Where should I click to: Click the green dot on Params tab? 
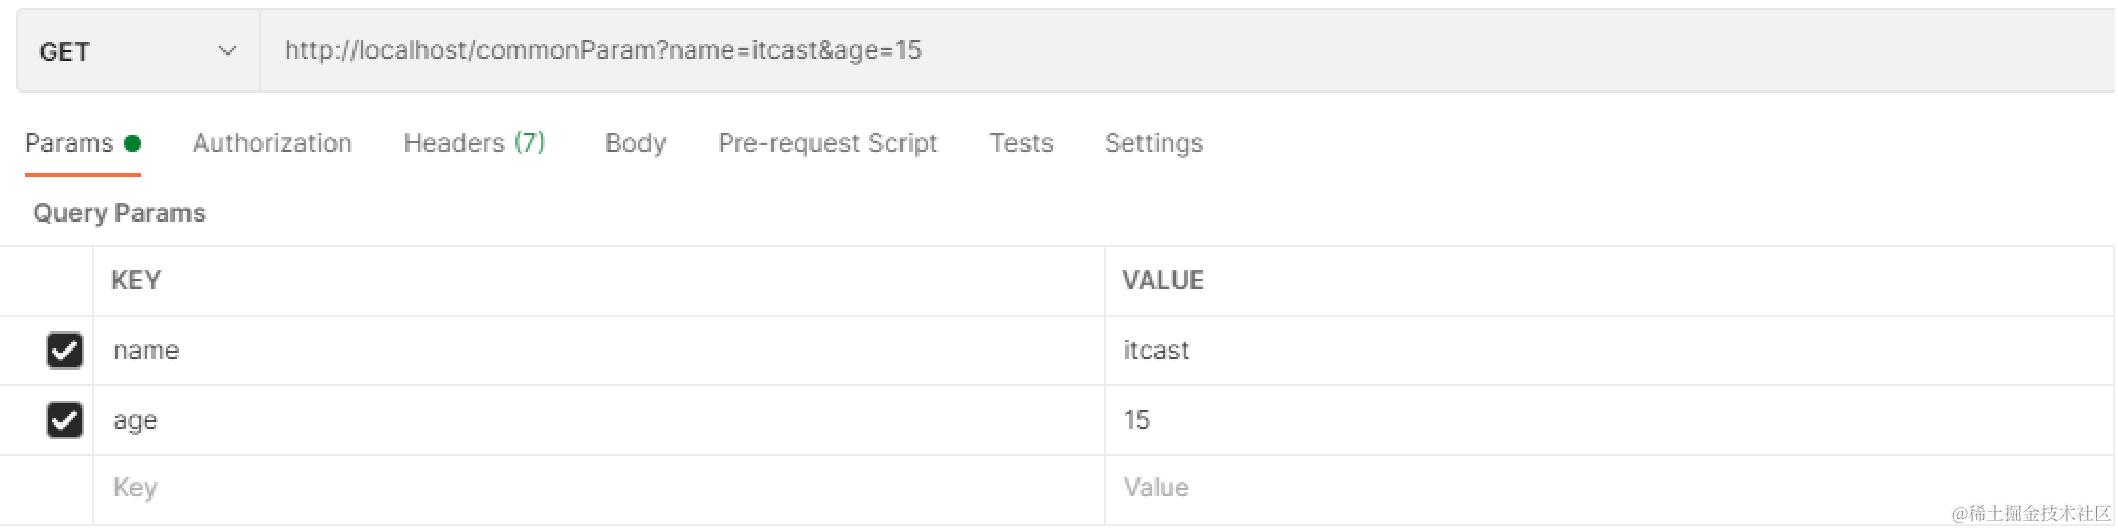132,144
